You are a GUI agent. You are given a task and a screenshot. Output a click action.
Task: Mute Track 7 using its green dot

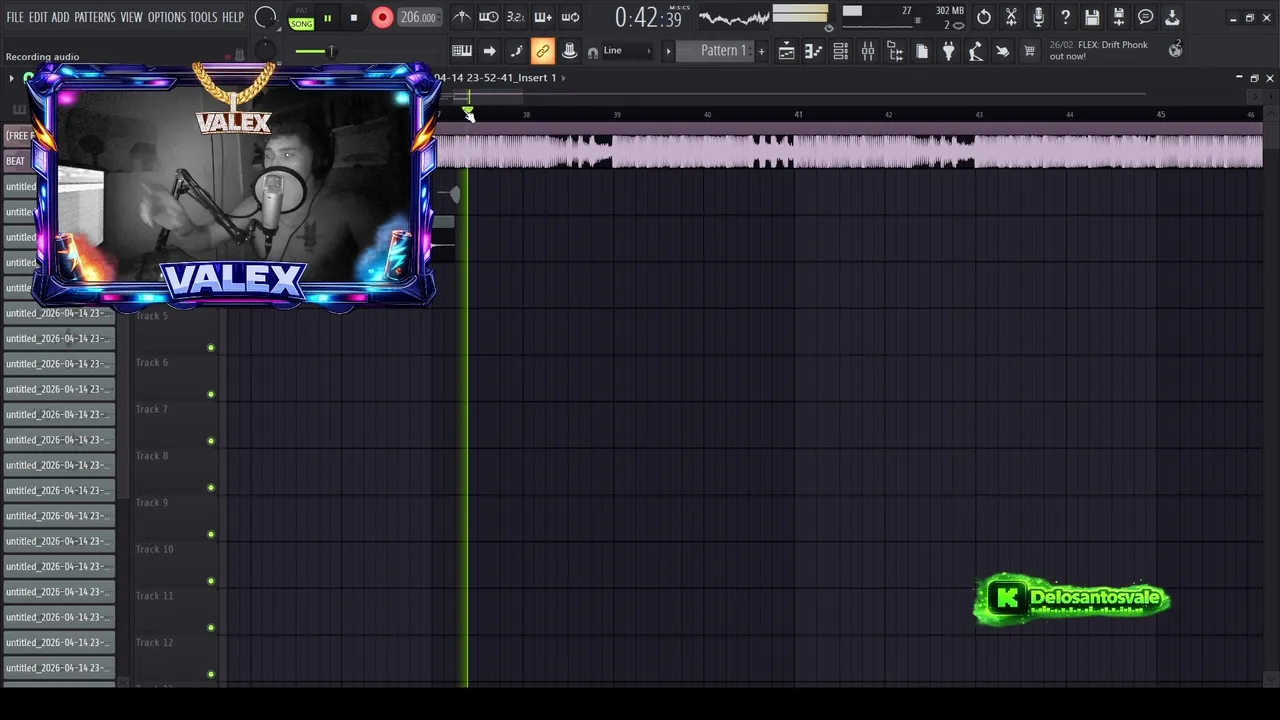coord(211,441)
